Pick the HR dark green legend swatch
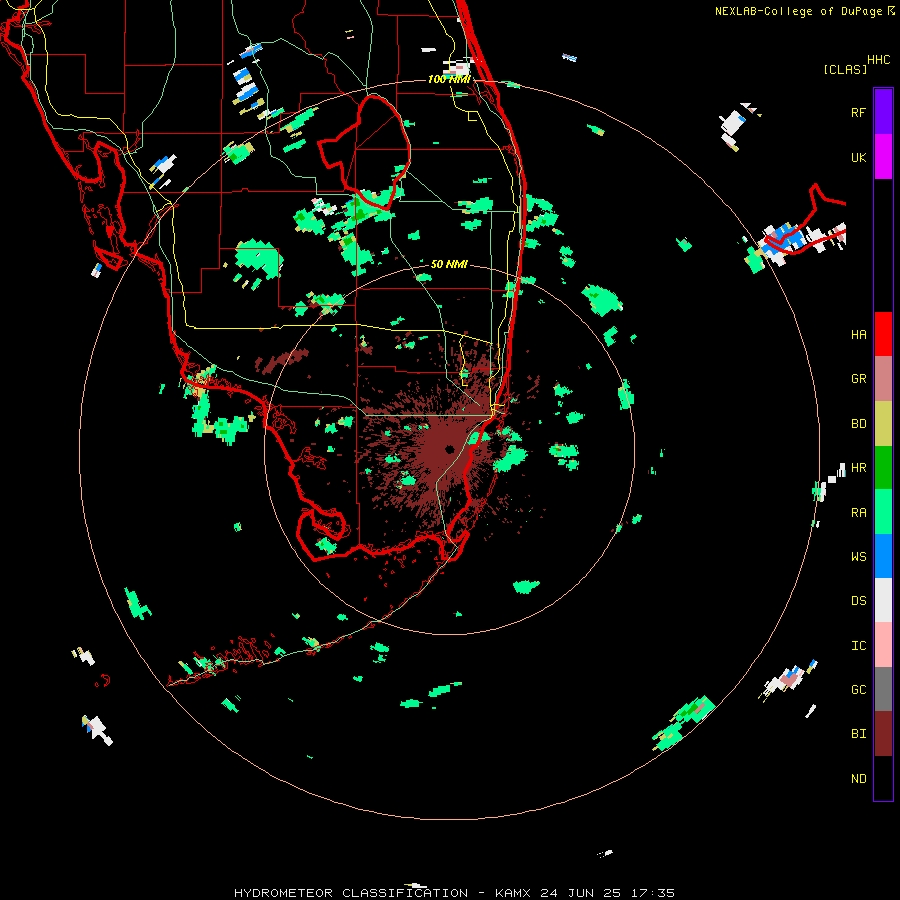The width and height of the screenshot is (900, 900). point(883,468)
